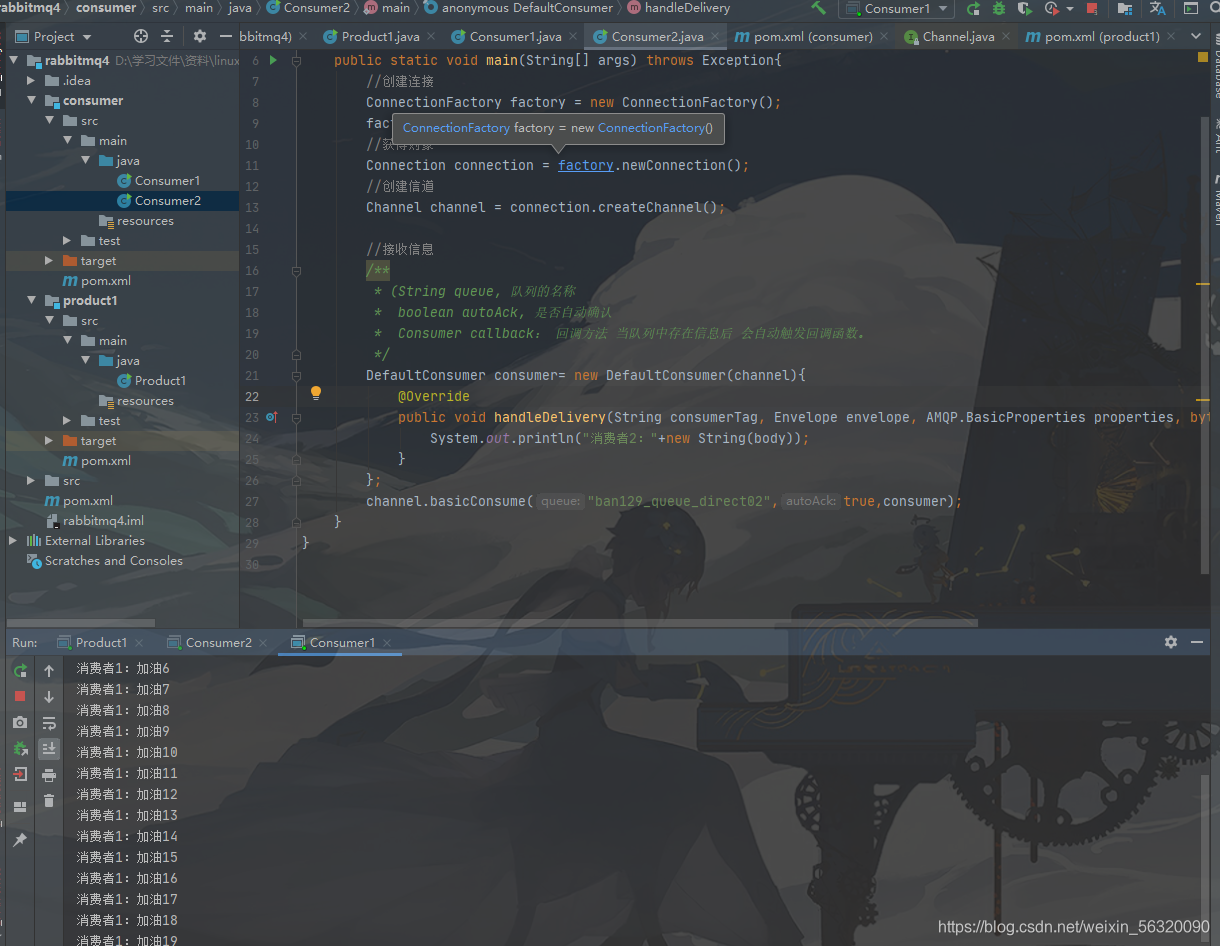The height and width of the screenshot is (946, 1220).
Task: Toggle soft-wrap in console output
Action: click(49, 723)
